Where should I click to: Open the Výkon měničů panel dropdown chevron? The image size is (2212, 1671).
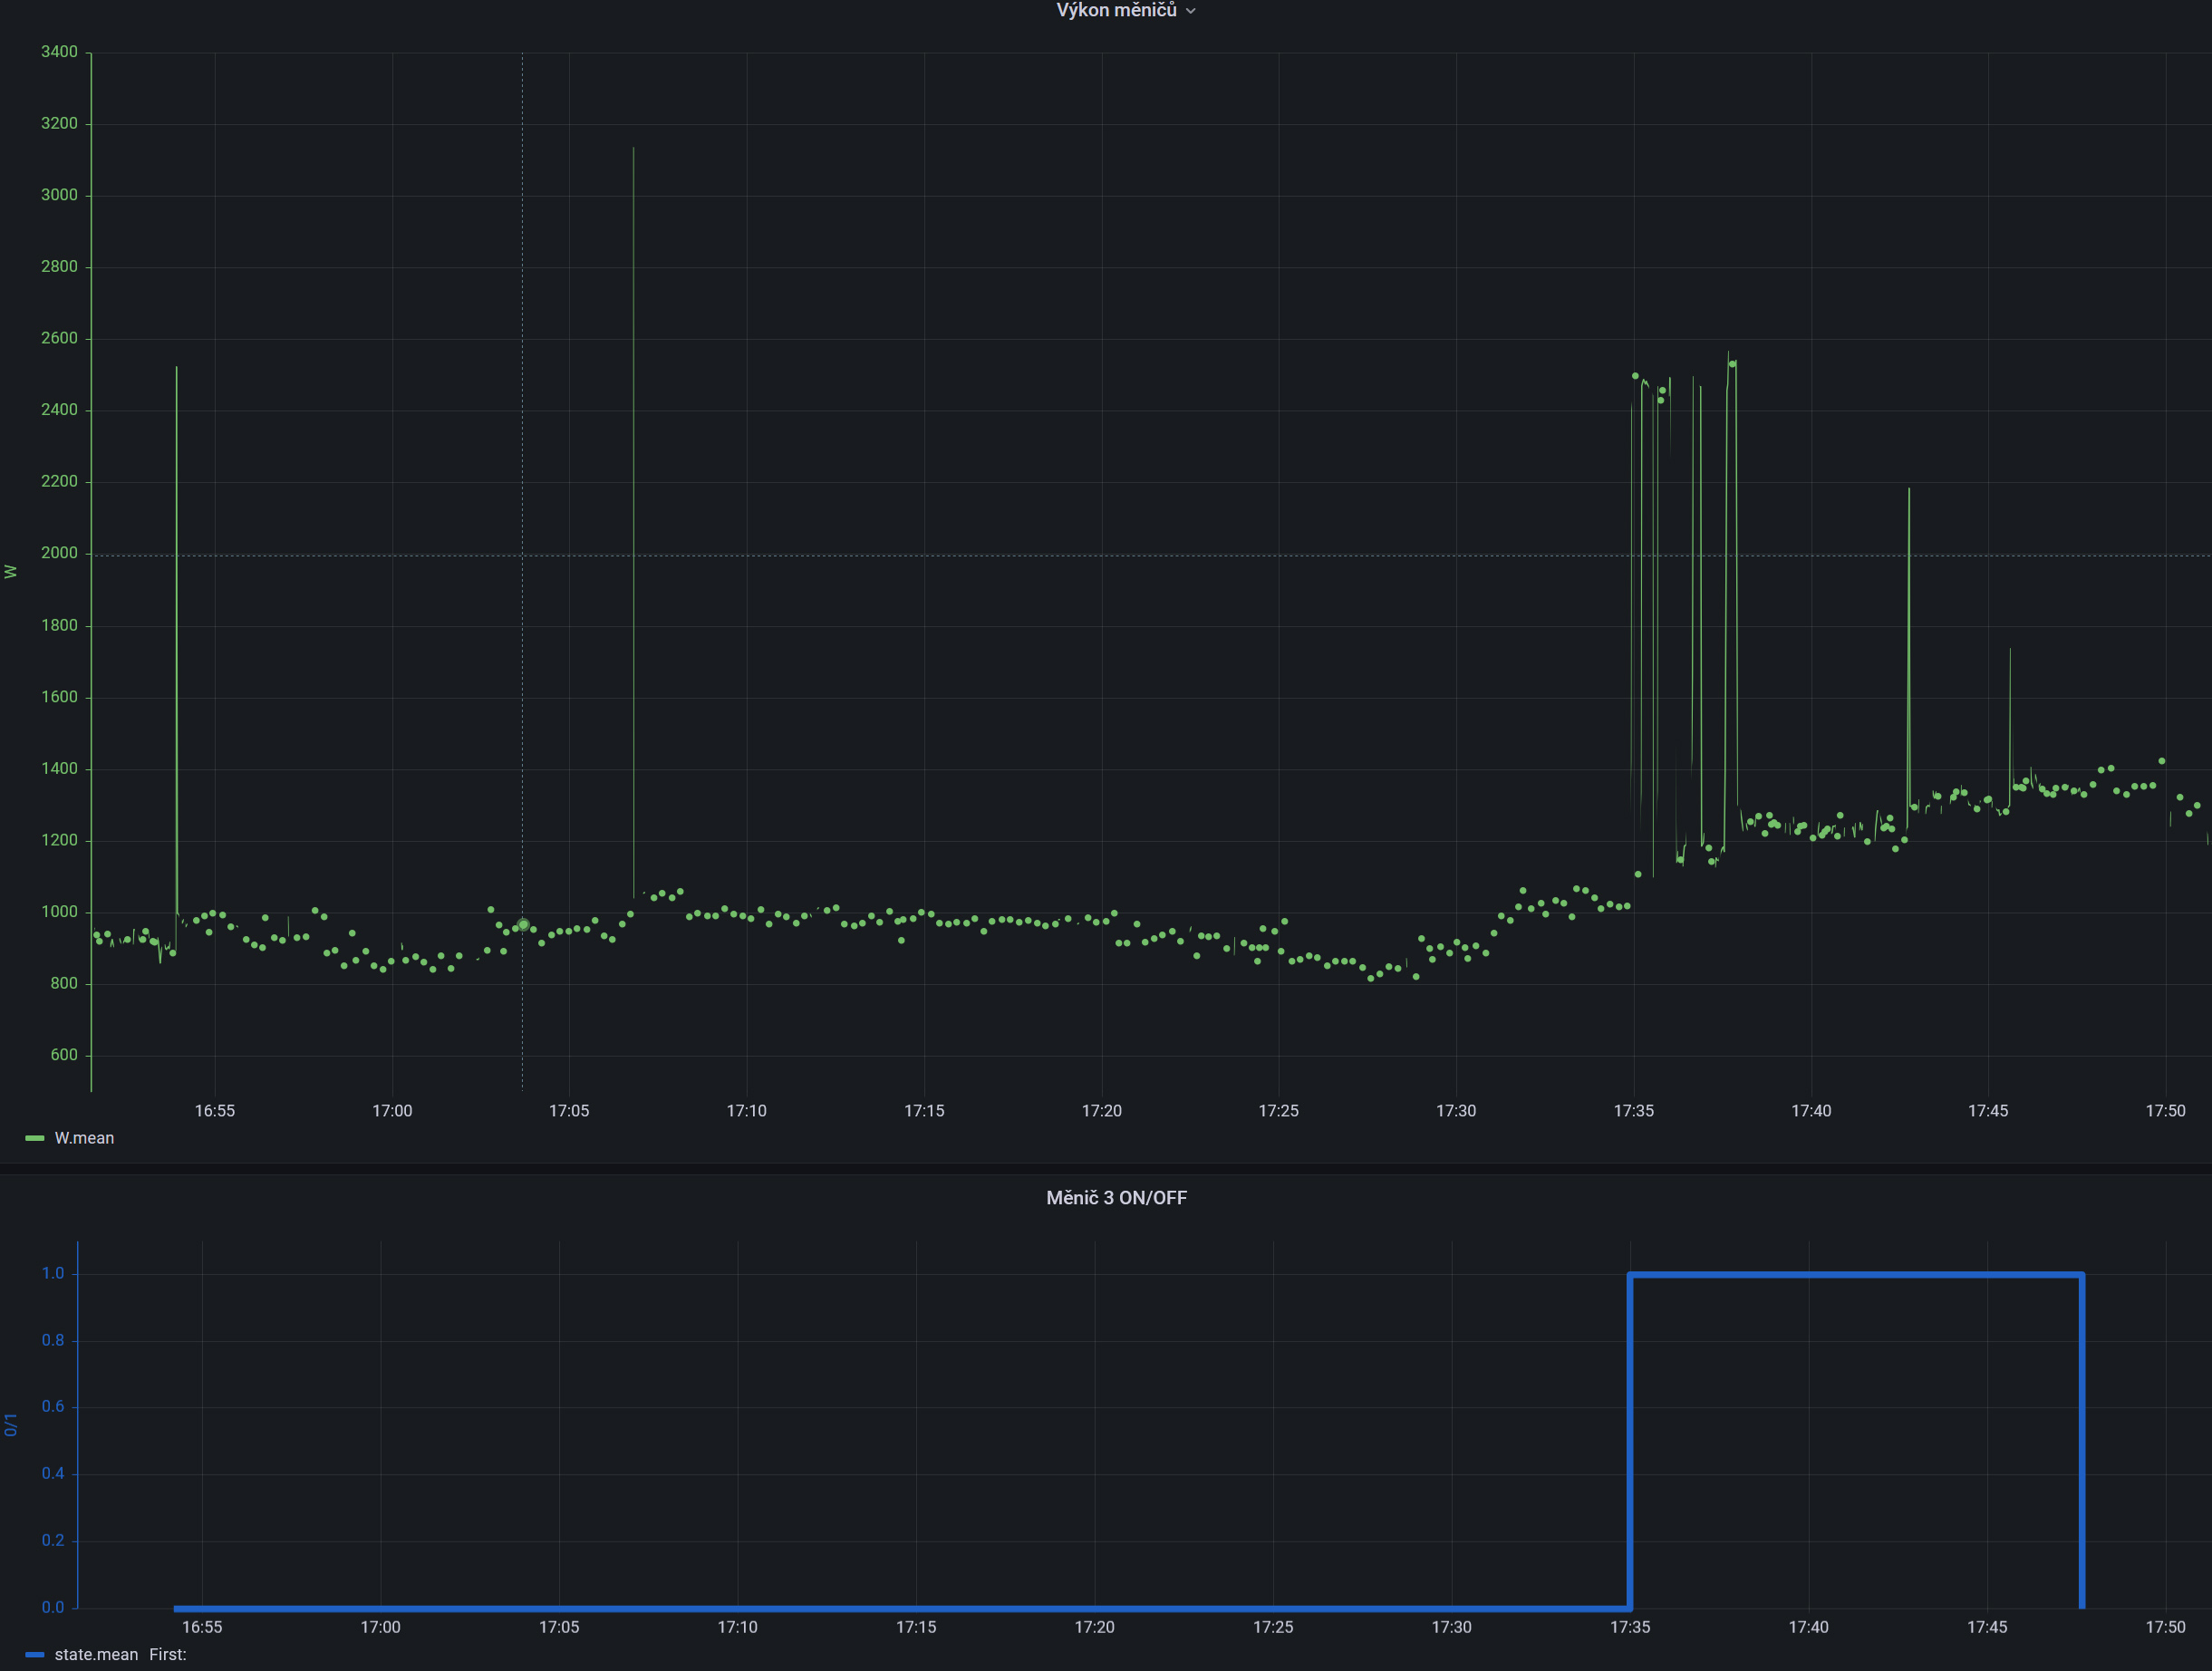(1190, 11)
